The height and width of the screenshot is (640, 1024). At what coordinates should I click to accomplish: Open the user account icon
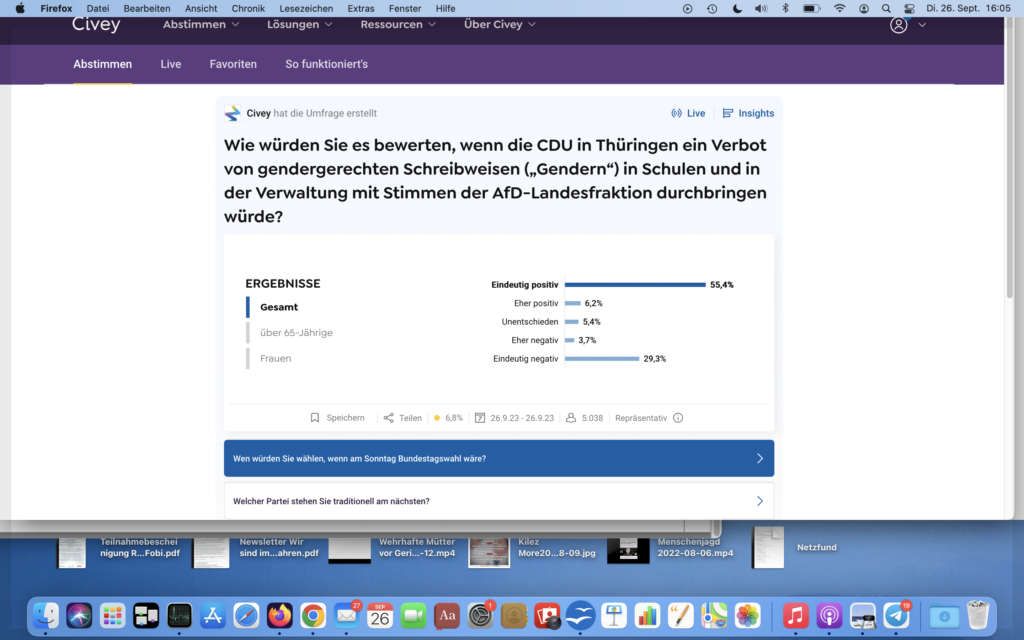898,25
